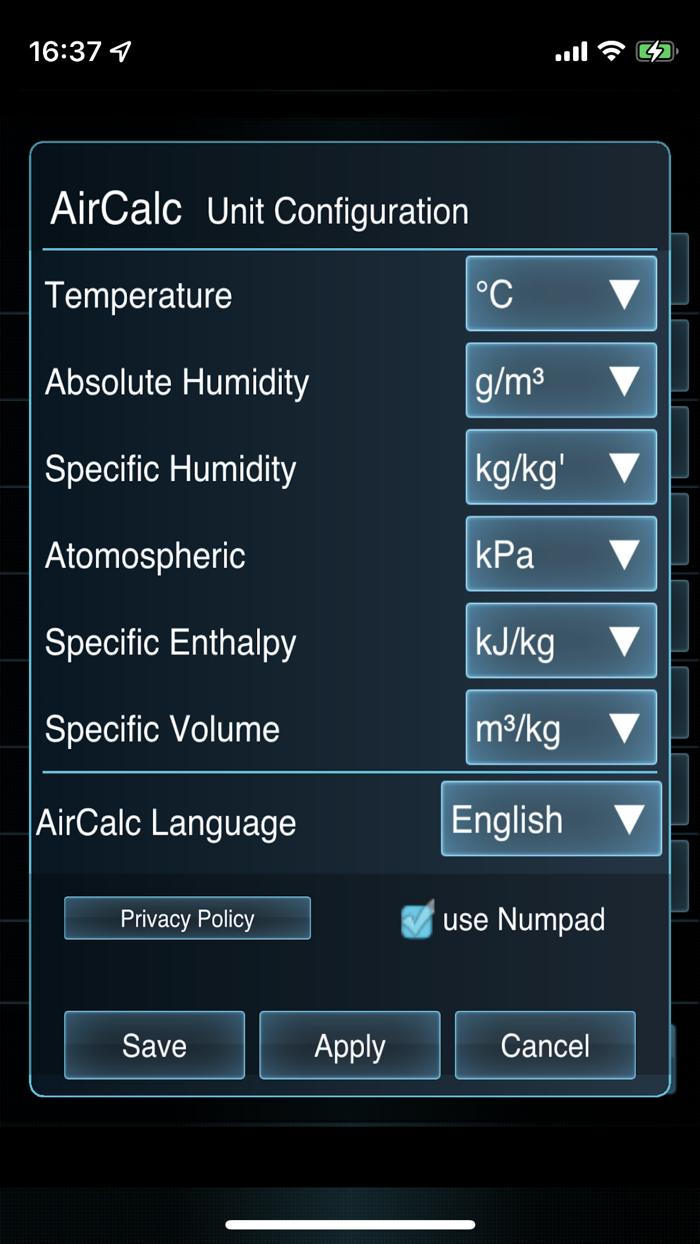The width and height of the screenshot is (700, 1244).
Task: Open the Specific Humidity unit dropdown
Action: point(560,468)
